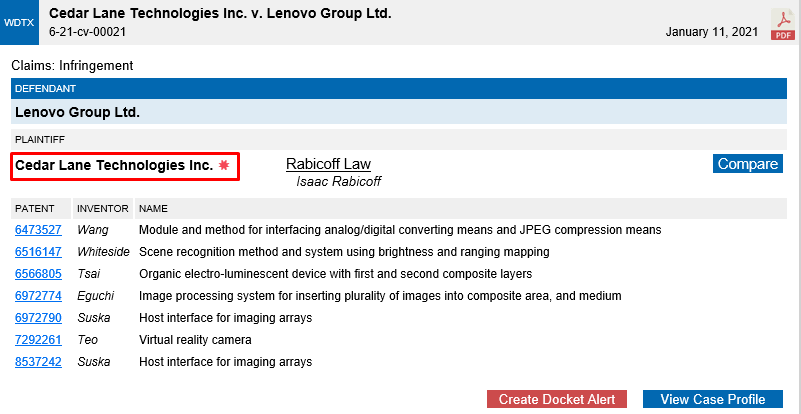The image size is (801, 414).
Task: Click the WDTX court badge
Action: 19,22
